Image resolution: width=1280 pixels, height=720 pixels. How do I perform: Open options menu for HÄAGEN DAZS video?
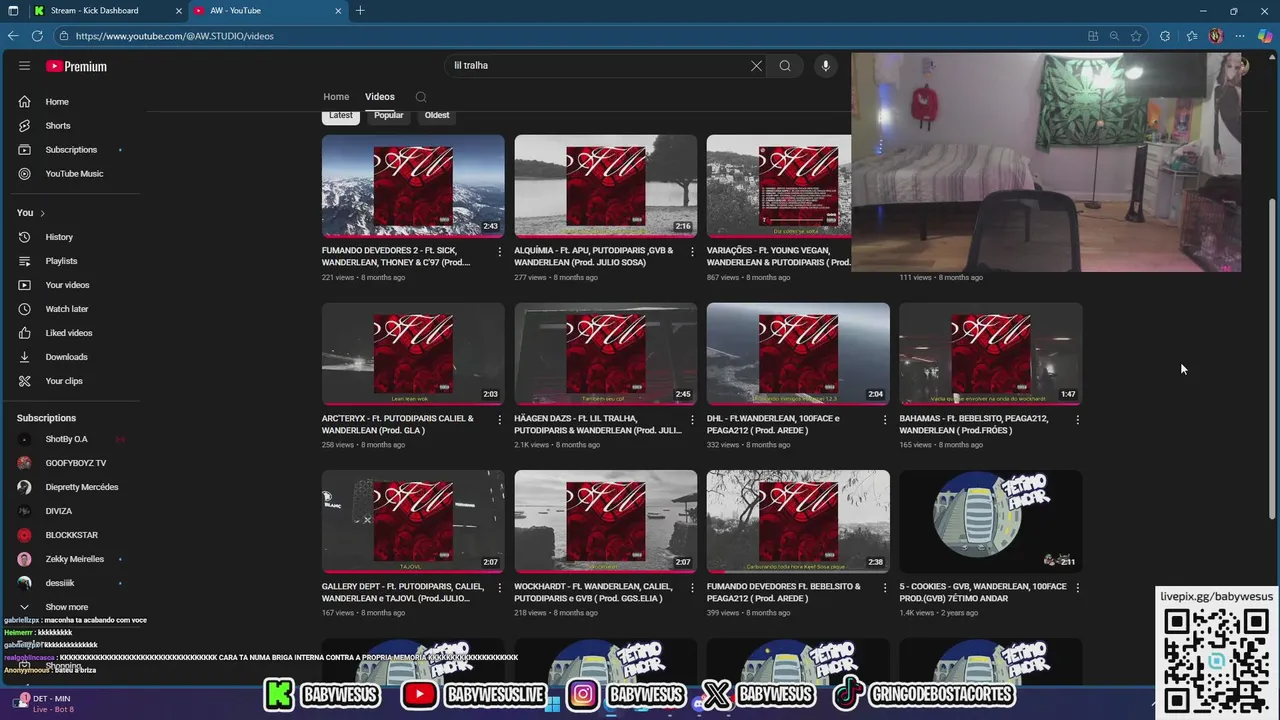692,420
